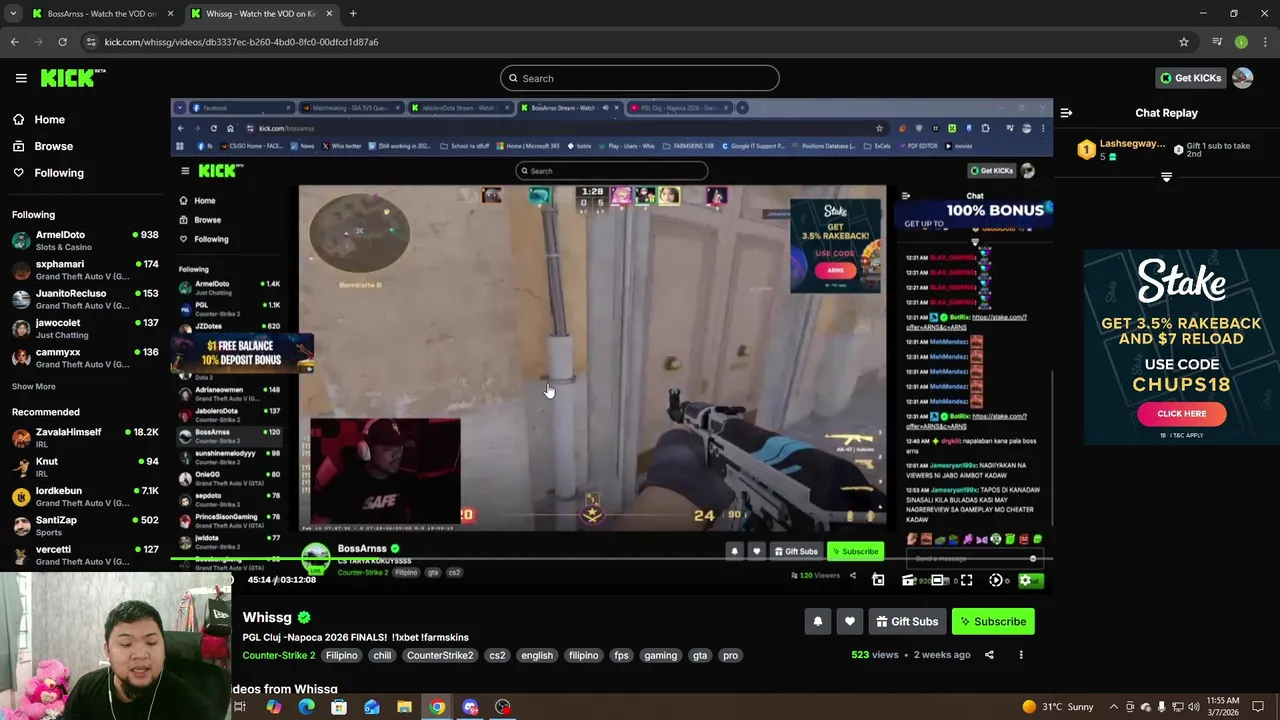Open Knut recommended channel
Image resolution: width=1280 pixels, height=720 pixels.
tap(85, 467)
